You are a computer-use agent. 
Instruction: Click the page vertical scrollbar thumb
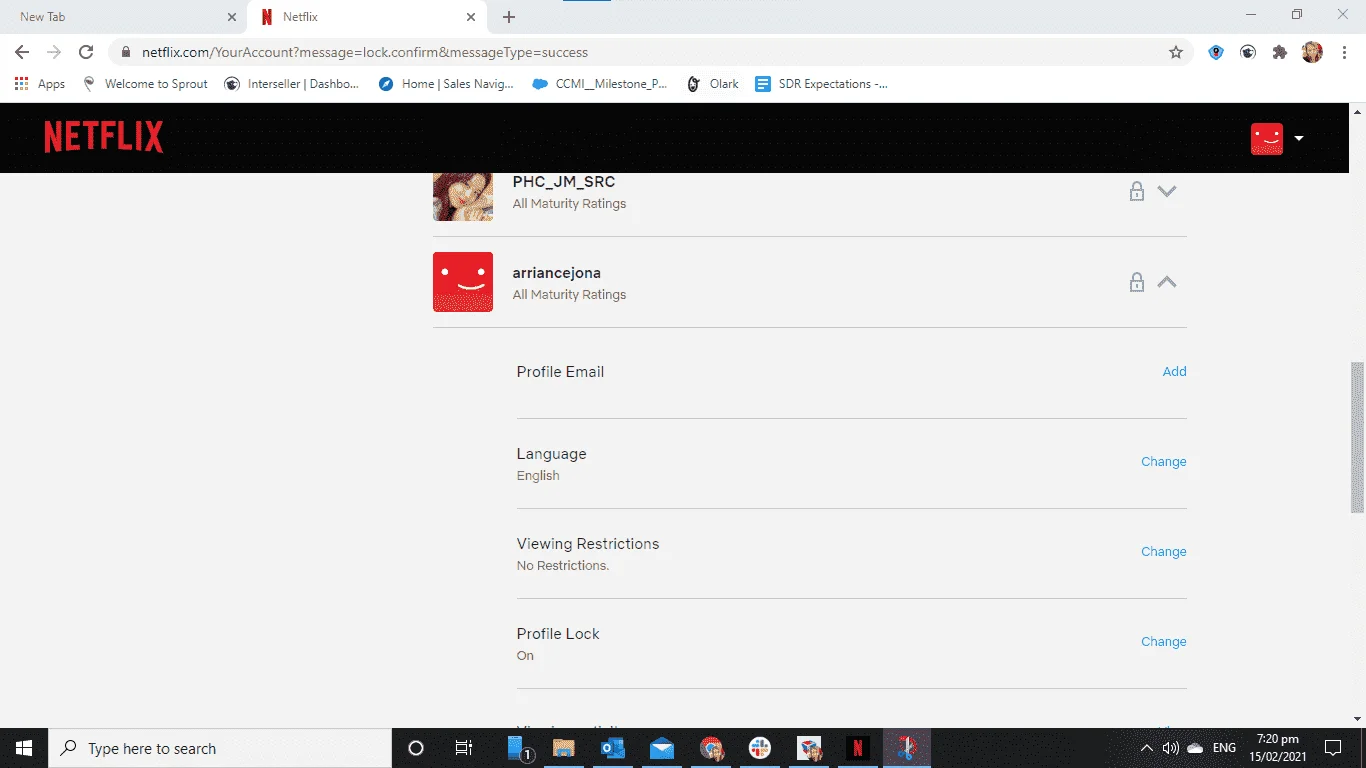click(1357, 438)
